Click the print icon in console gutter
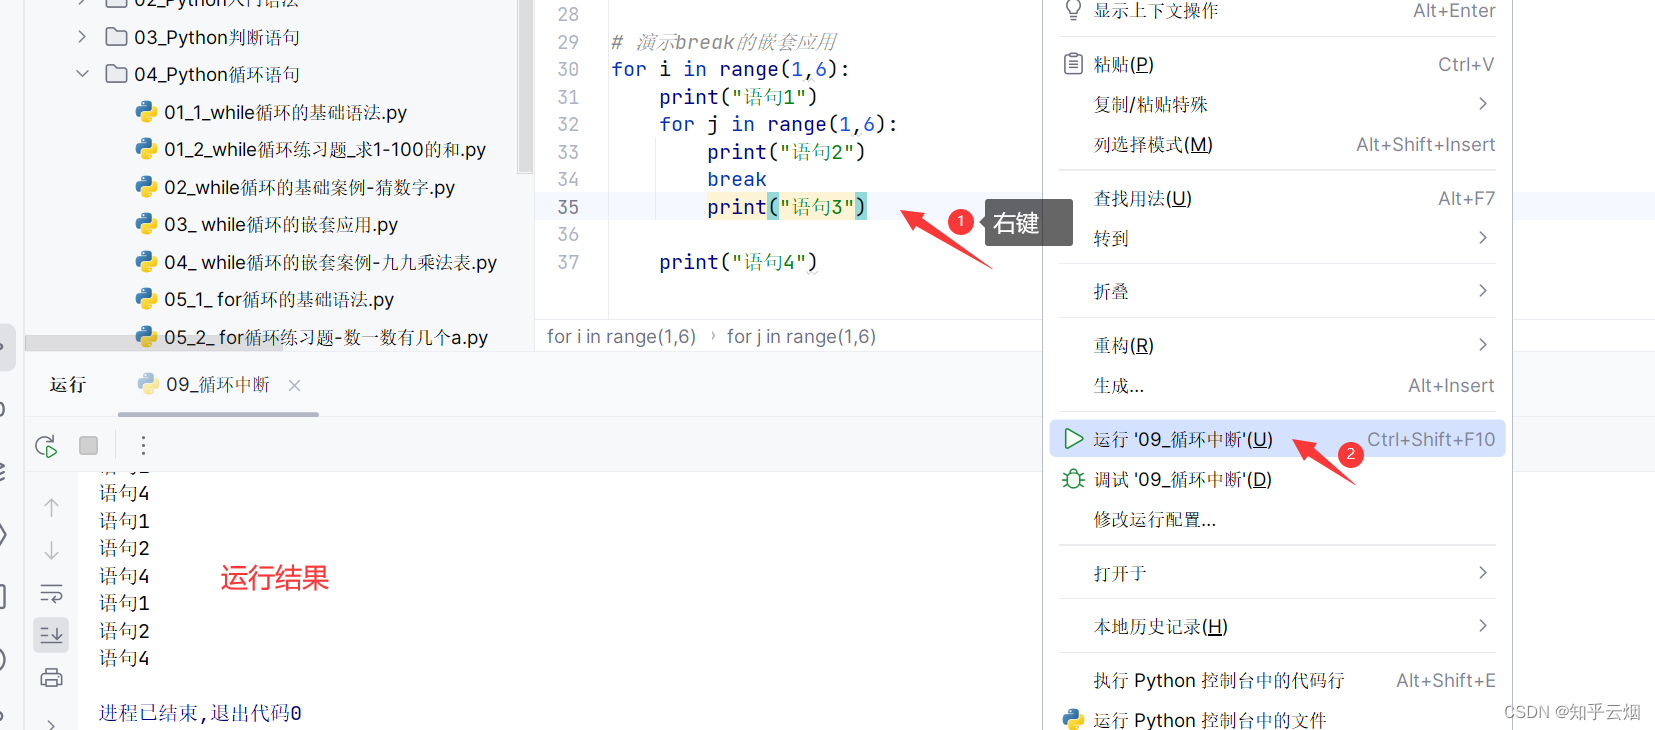 click(51, 678)
